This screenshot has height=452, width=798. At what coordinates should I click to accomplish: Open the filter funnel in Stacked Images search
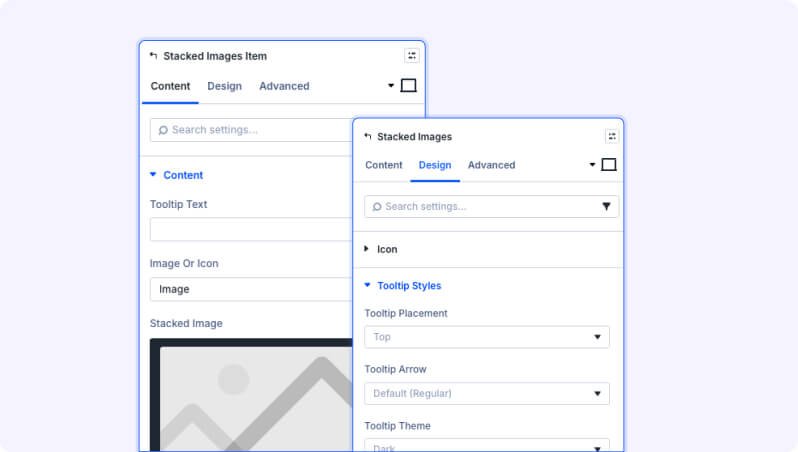pos(606,206)
